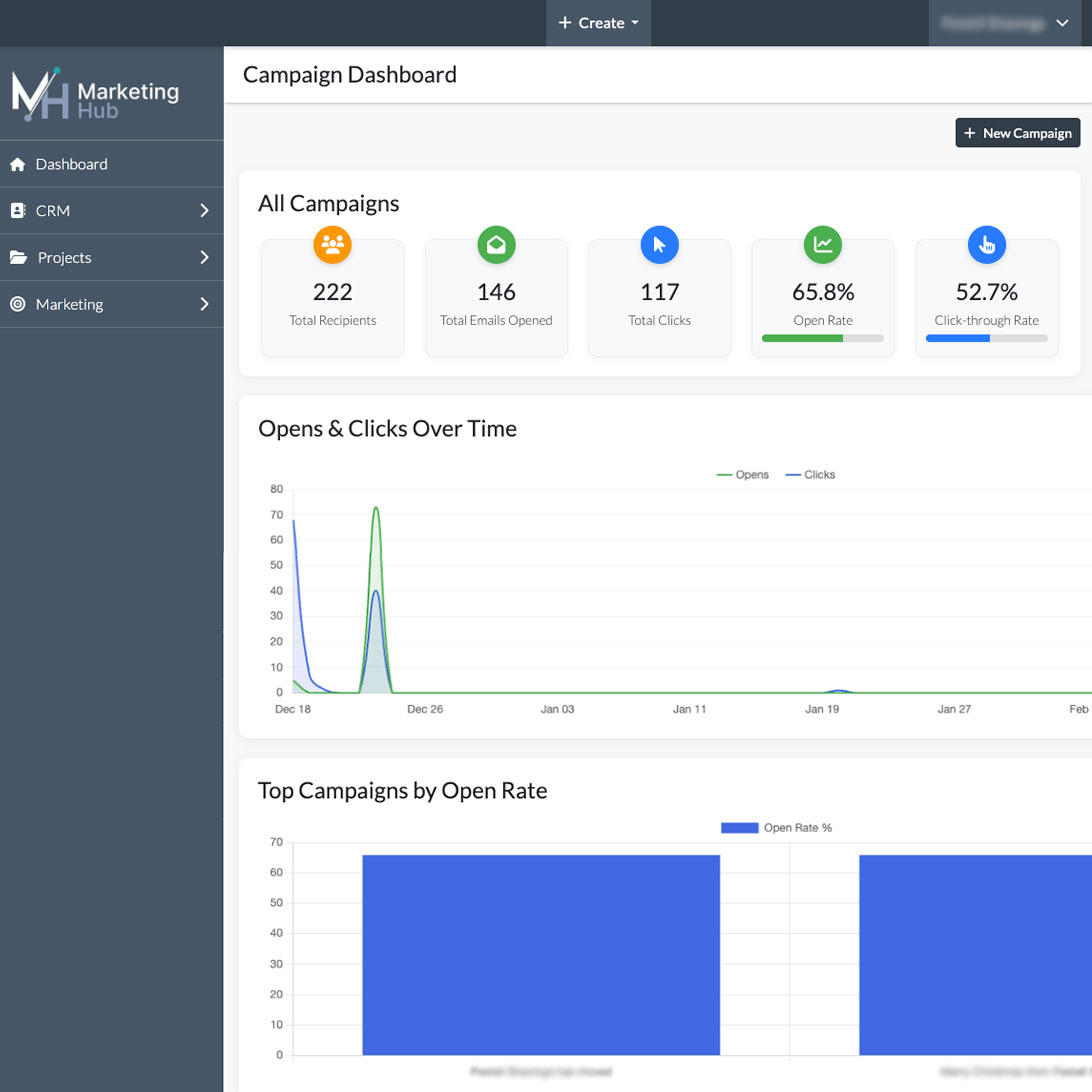Toggle the Opens series in chart legend
This screenshot has width=1092, height=1092.
[x=743, y=475]
